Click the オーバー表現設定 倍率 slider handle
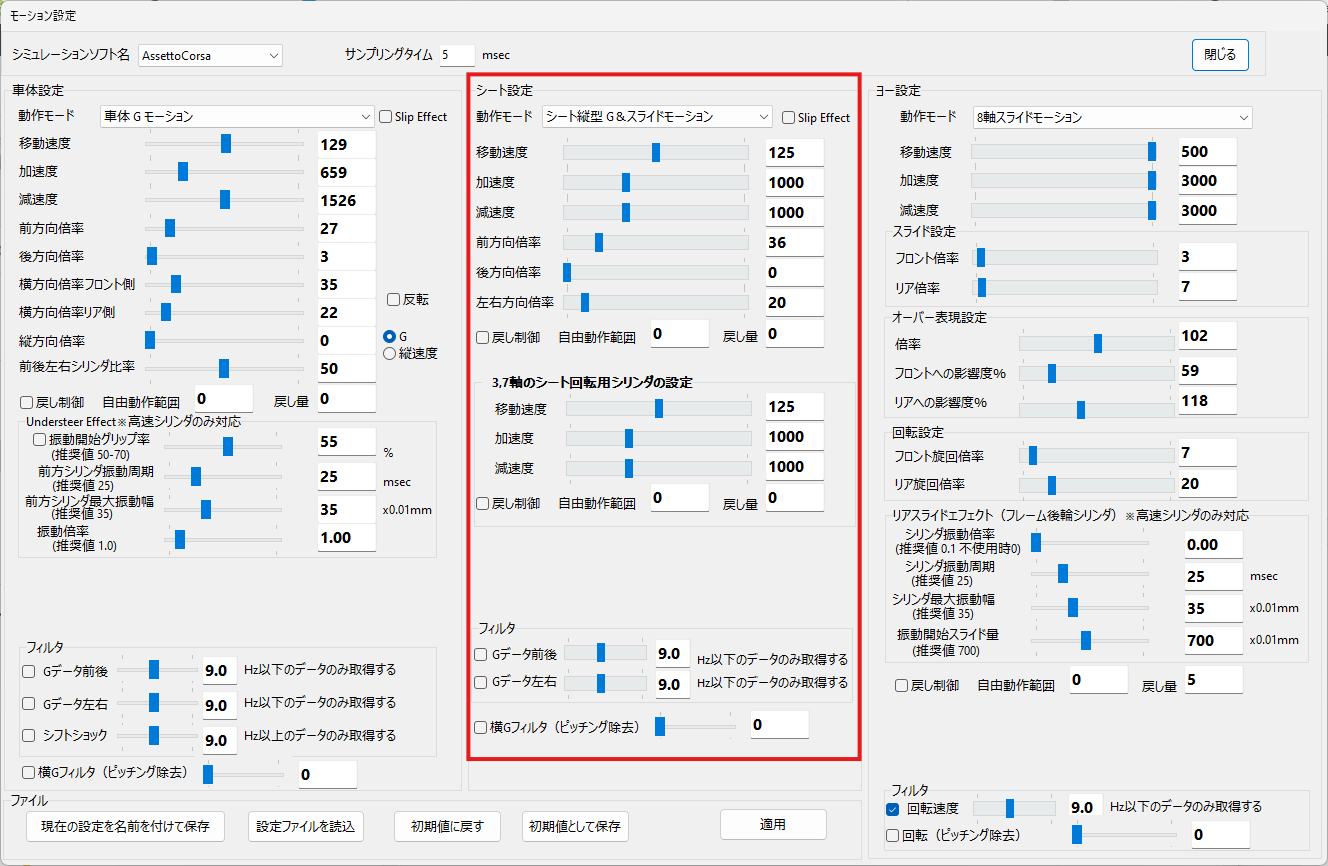The width and height of the screenshot is (1328, 866). [1098, 343]
